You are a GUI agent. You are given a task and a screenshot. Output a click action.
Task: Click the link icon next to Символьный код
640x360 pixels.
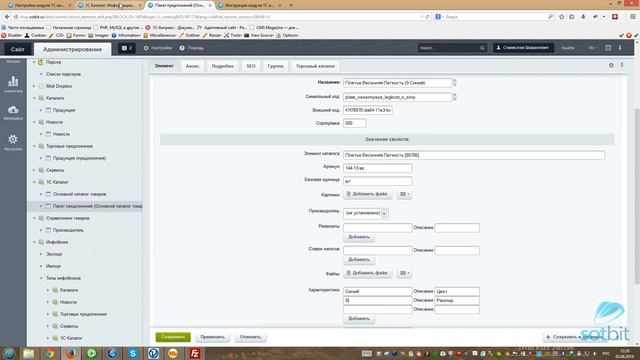[455, 97]
